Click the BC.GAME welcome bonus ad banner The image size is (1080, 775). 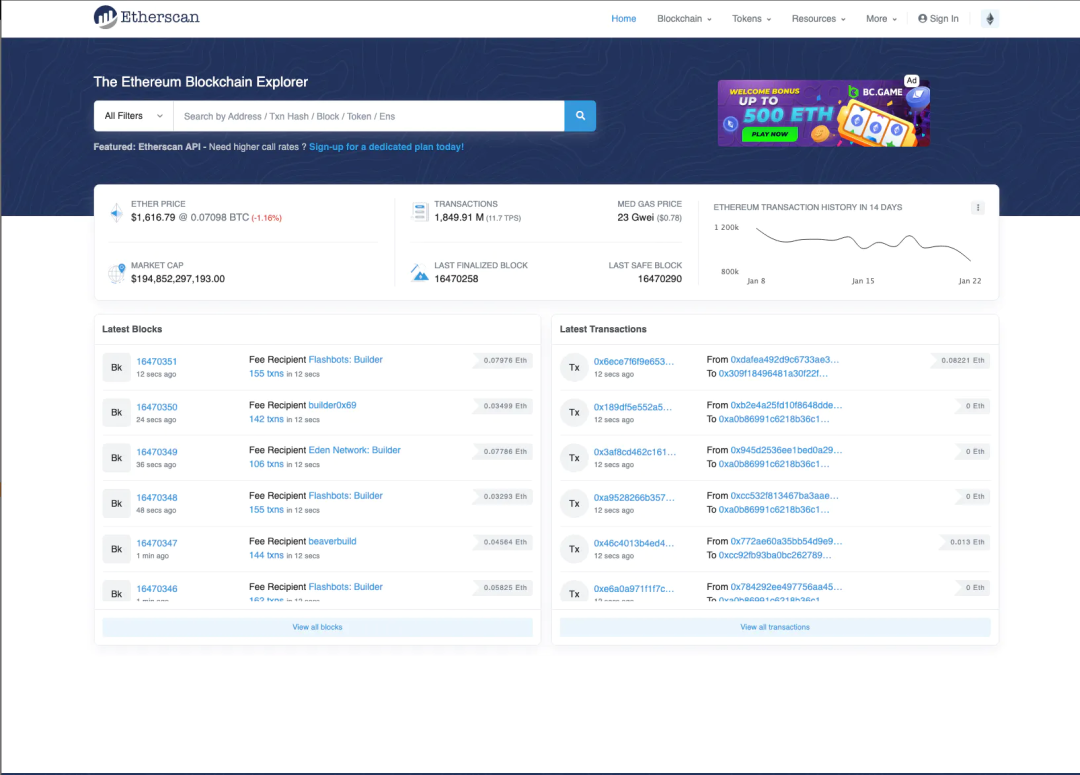pyautogui.click(x=823, y=113)
